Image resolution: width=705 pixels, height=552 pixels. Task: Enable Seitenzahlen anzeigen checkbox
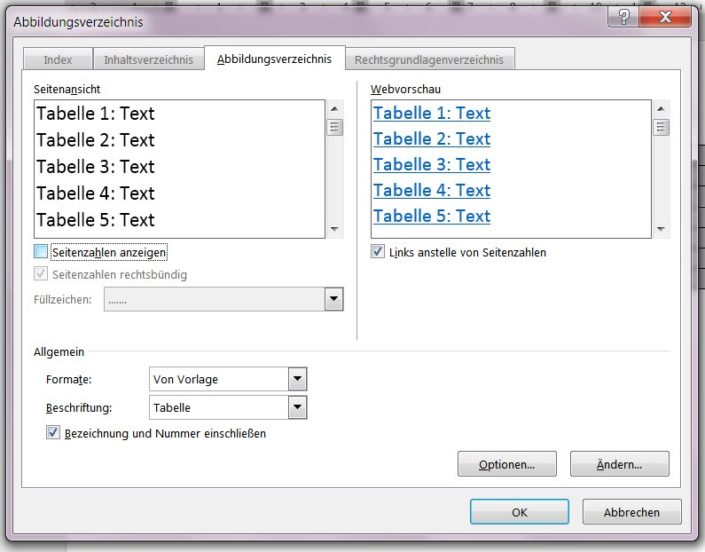tap(40, 251)
